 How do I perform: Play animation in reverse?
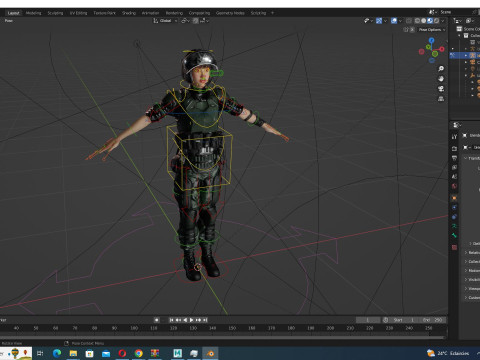click(185, 320)
